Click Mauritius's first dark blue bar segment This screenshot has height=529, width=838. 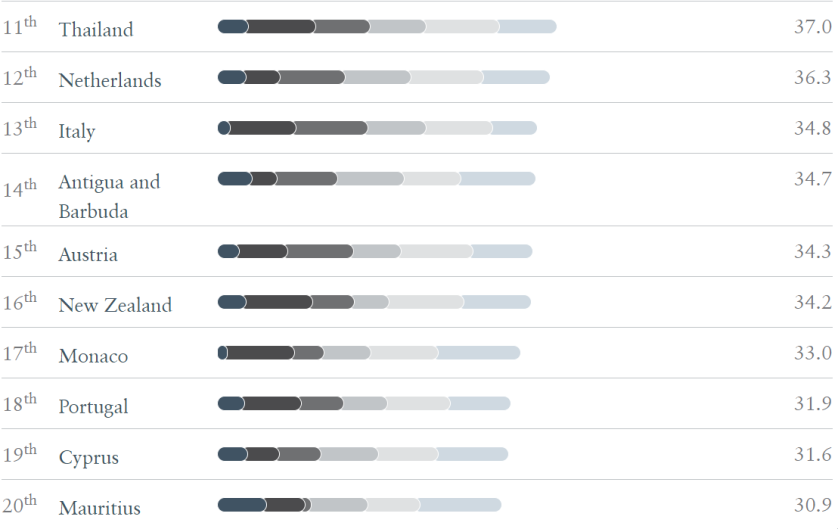point(242,504)
